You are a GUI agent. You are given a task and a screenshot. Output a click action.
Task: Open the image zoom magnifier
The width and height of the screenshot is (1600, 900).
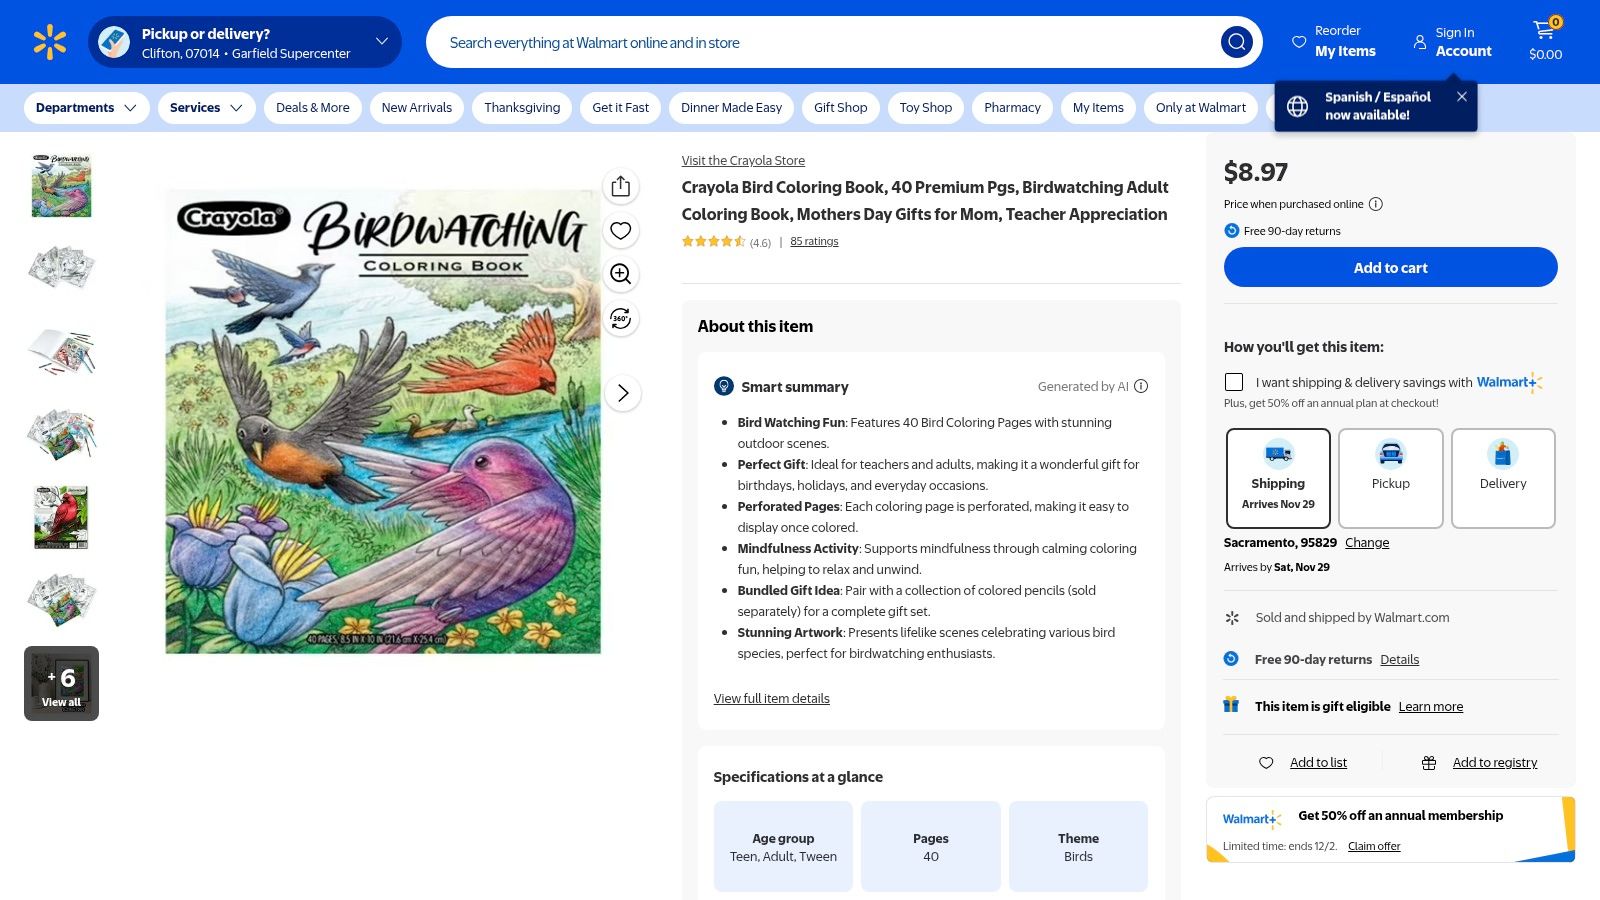[620, 274]
